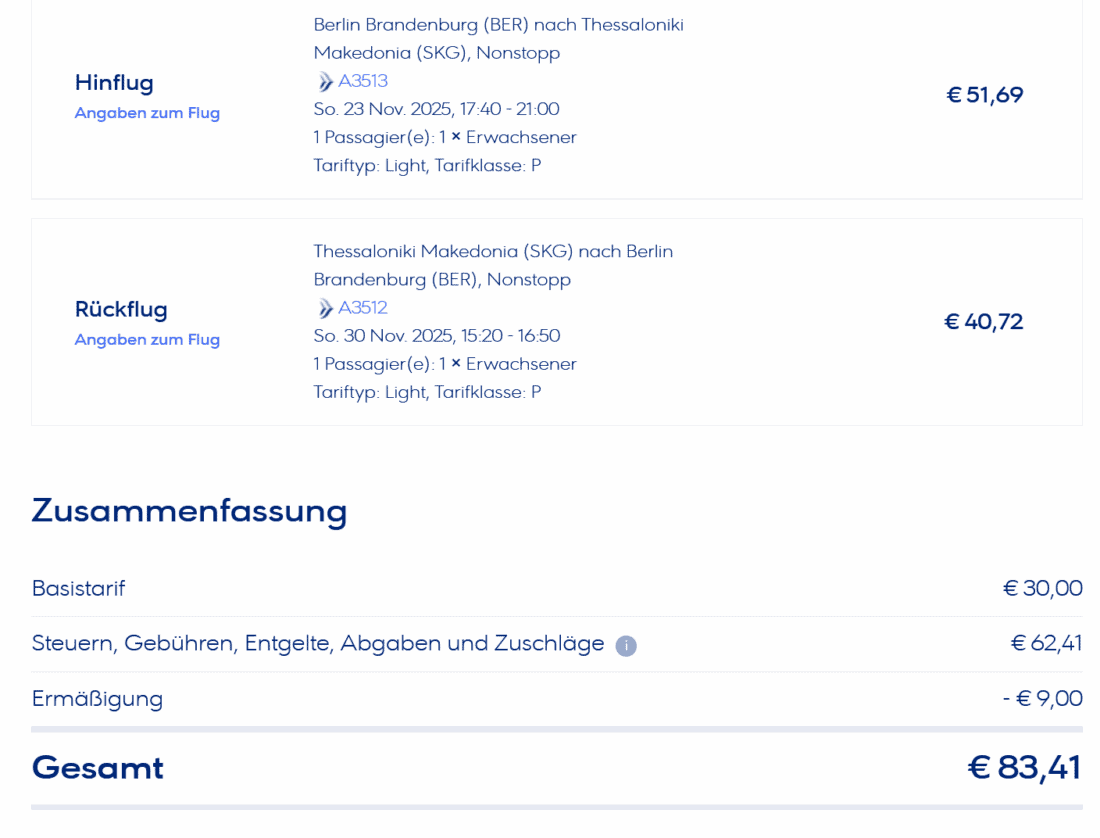Image resolution: width=1100 pixels, height=838 pixels.
Task: Click the Thessaloniki to Berlin route text
Action: (x=493, y=265)
